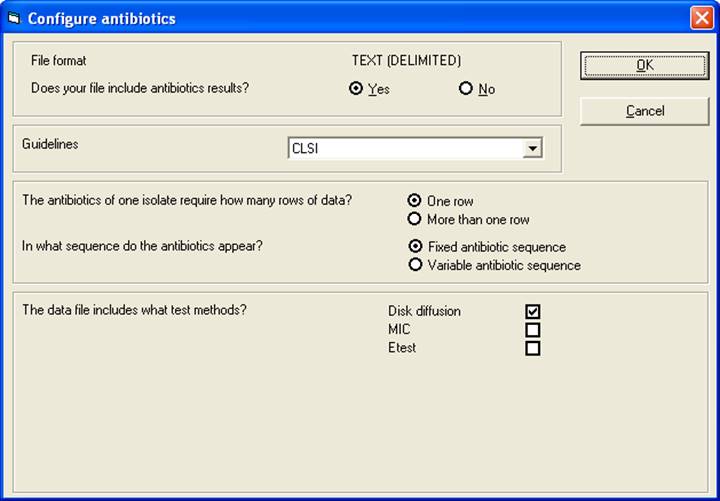
Task: Choose No for antibiotics results
Action: (x=466, y=88)
